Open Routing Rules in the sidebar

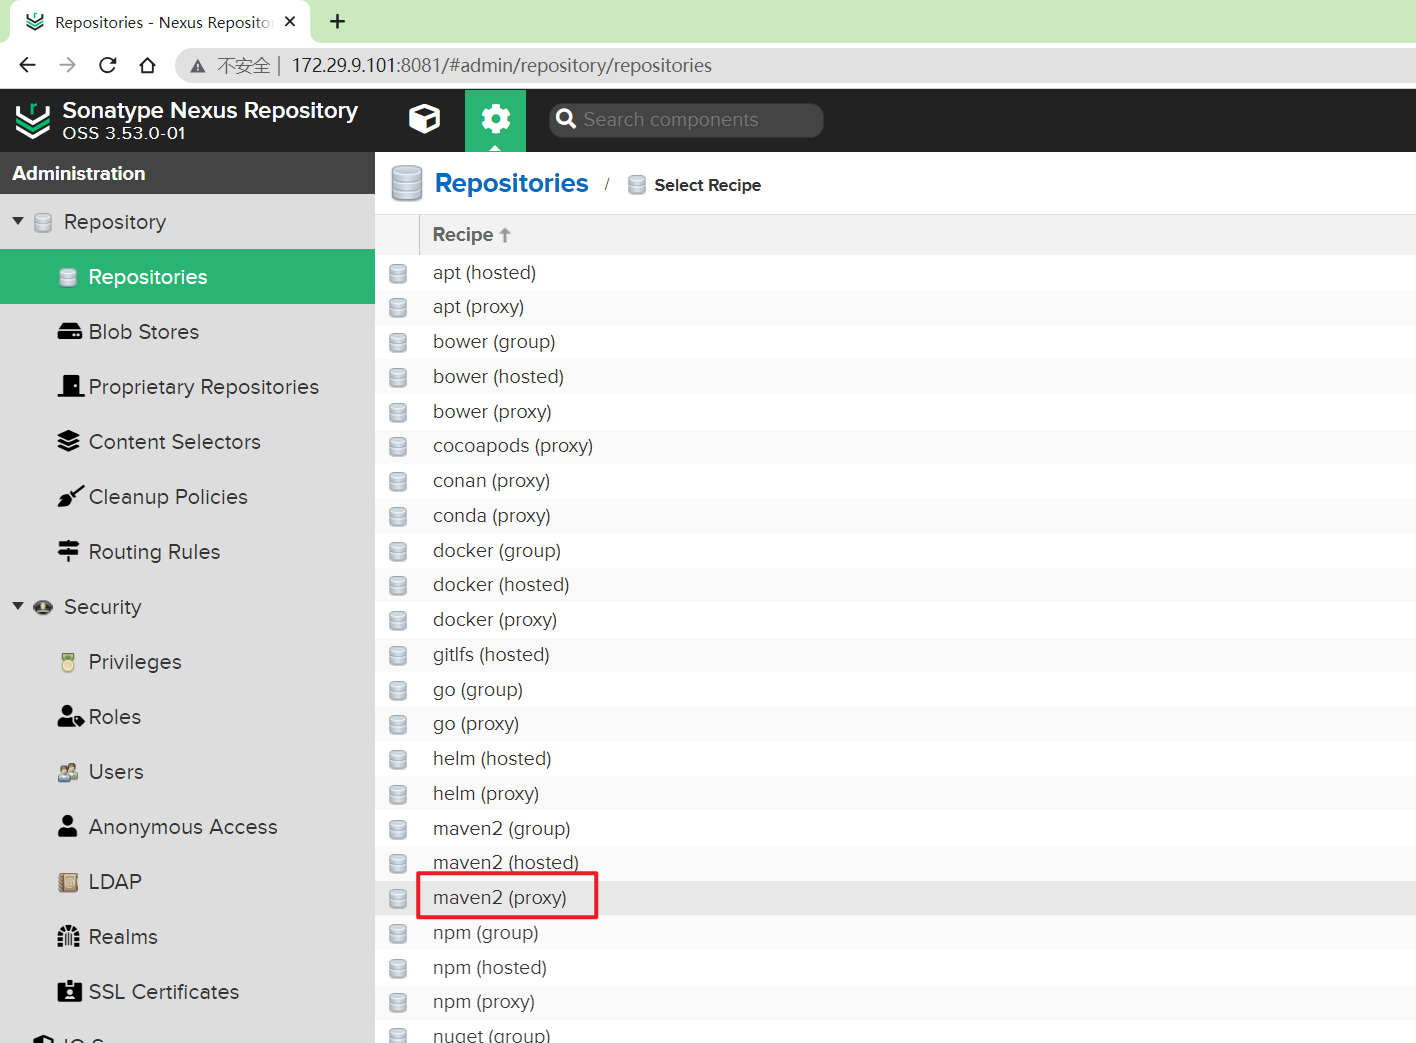click(x=188, y=551)
